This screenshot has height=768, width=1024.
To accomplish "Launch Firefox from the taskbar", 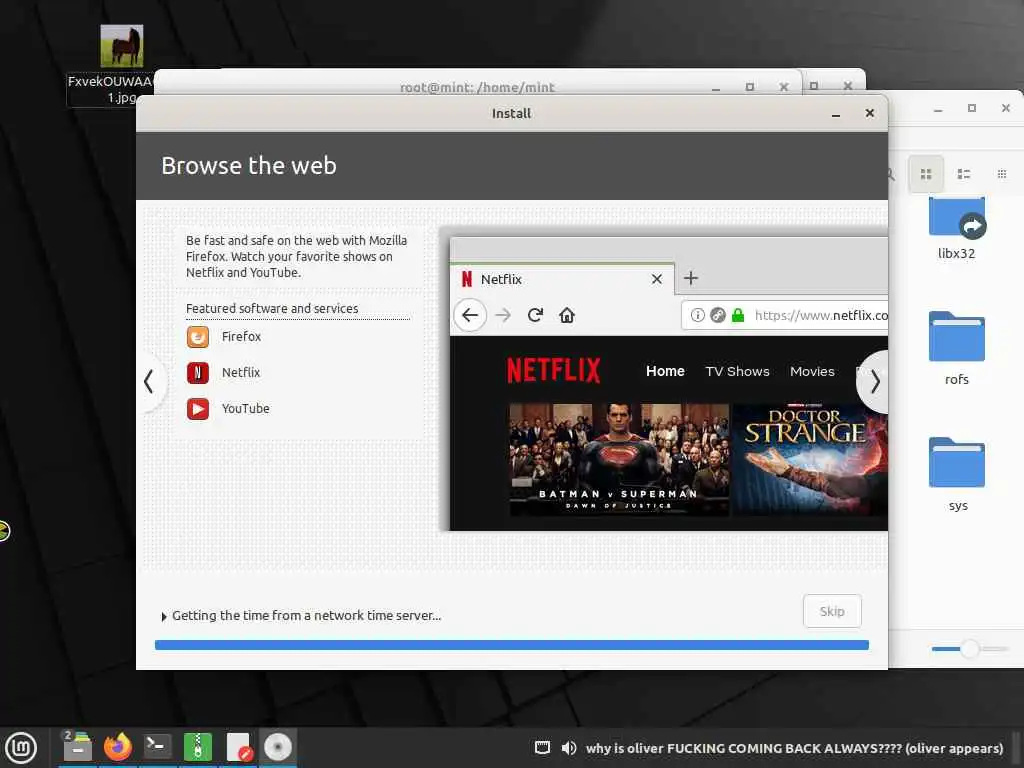I will pyautogui.click(x=118, y=746).
